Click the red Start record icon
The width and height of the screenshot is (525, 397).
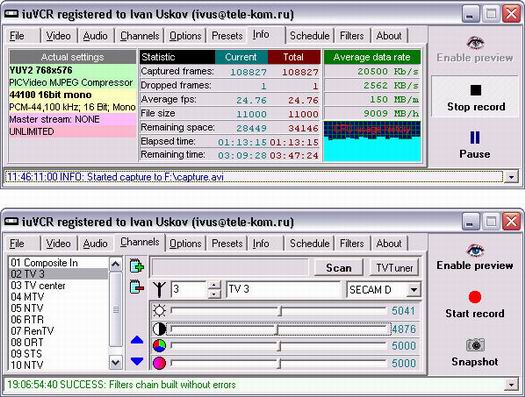click(x=475, y=297)
